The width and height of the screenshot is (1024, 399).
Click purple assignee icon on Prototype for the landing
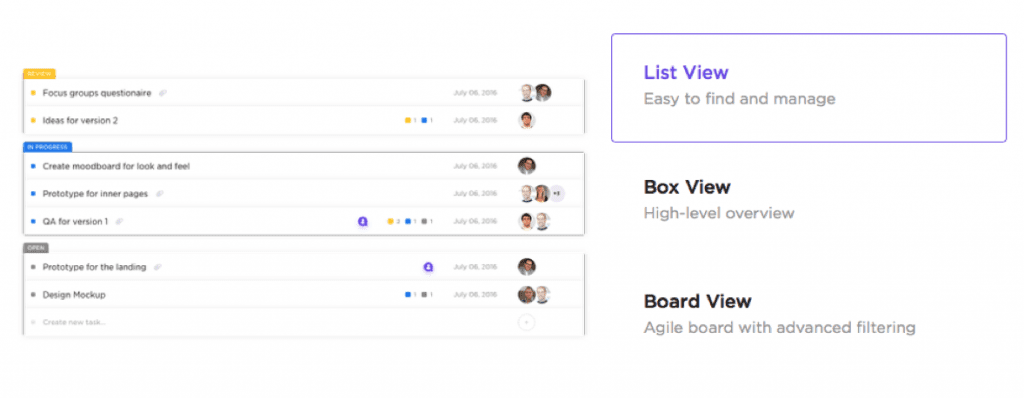point(428,267)
